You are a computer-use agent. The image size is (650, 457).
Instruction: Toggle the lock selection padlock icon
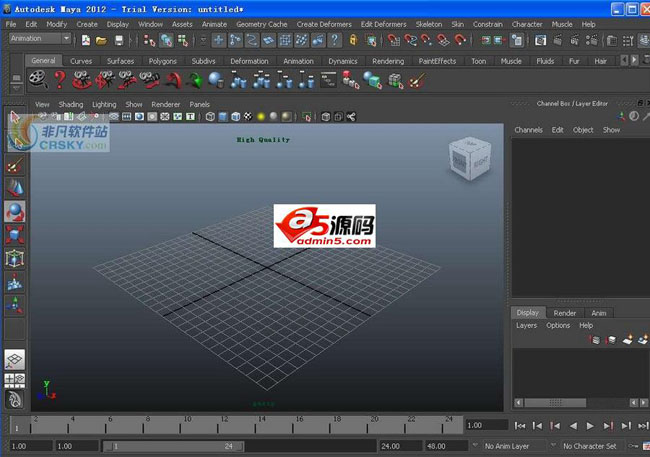353,40
